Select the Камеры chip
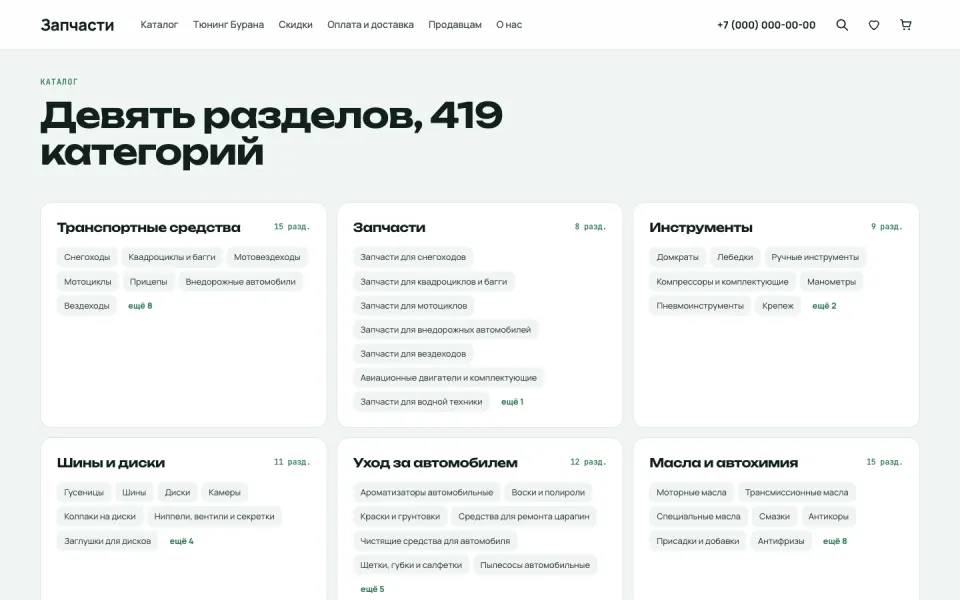The height and width of the screenshot is (600, 960). pos(225,492)
